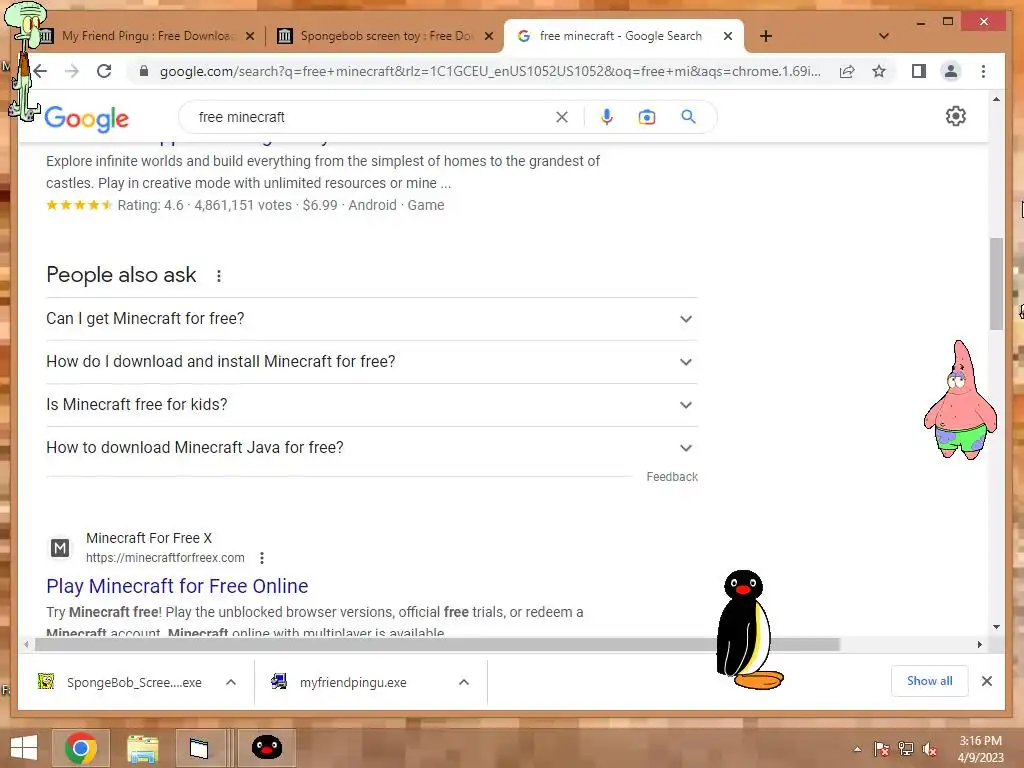Expand How to download Minecraft Java for free?
The height and width of the screenshot is (768, 1024).
pos(372,448)
